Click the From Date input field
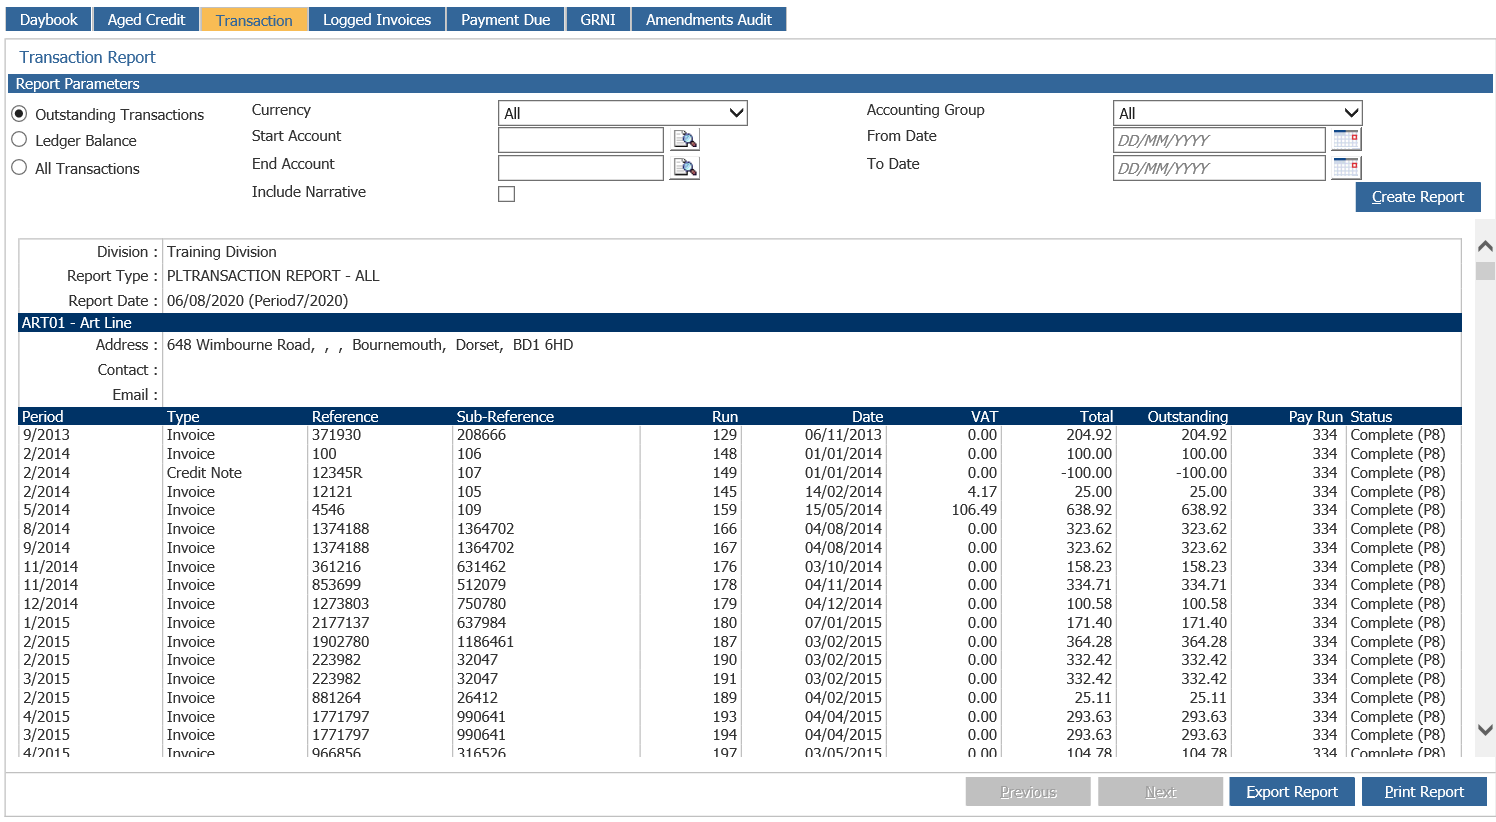The image size is (1496, 822). tap(1218, 139)
